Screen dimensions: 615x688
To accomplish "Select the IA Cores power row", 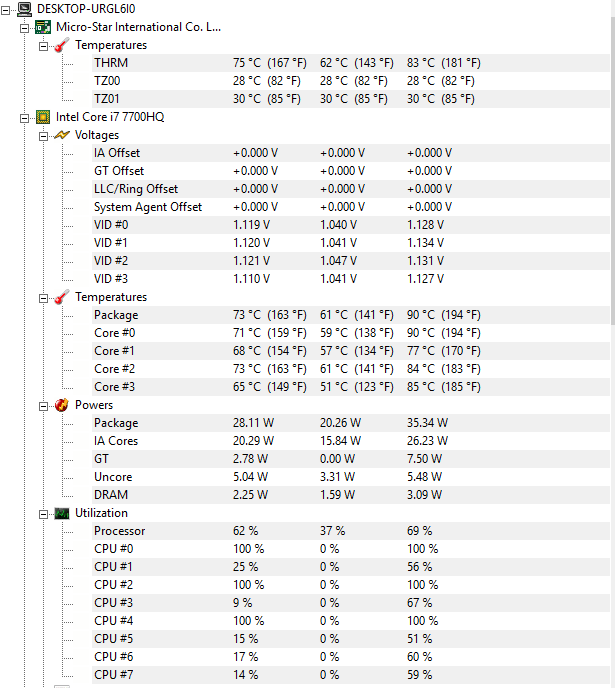I will point(116,441).
